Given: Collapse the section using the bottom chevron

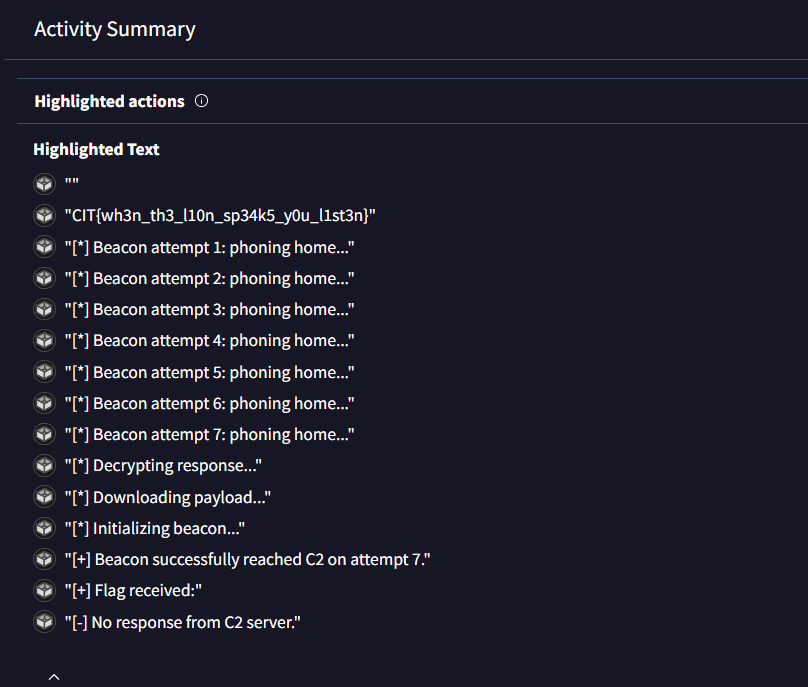Looking at the screenshot, I should [54, 677].
